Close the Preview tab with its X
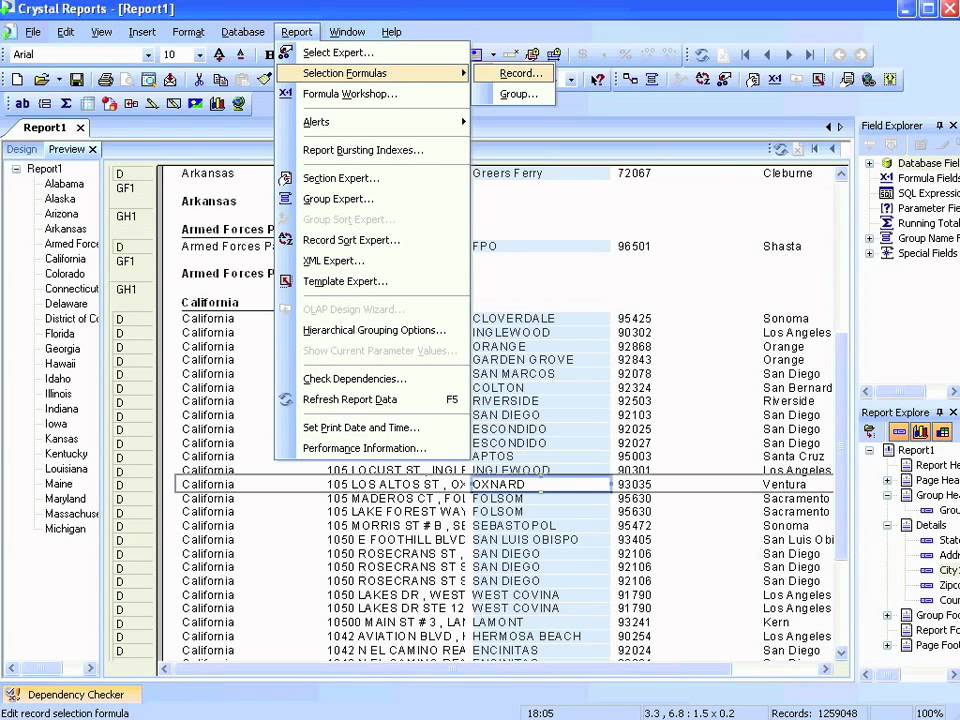 92,149
